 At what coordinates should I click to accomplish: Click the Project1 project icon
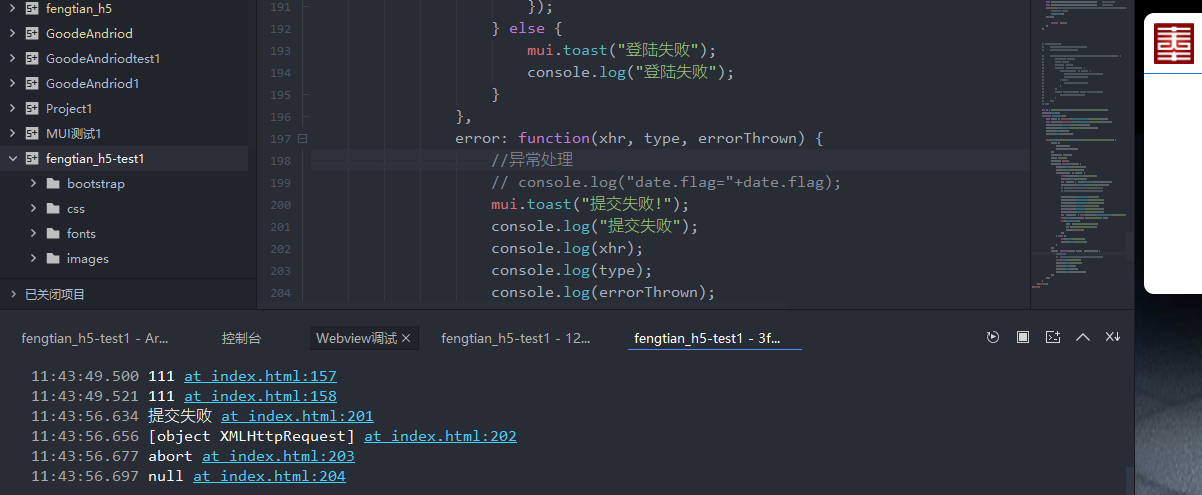coord(32,108)
